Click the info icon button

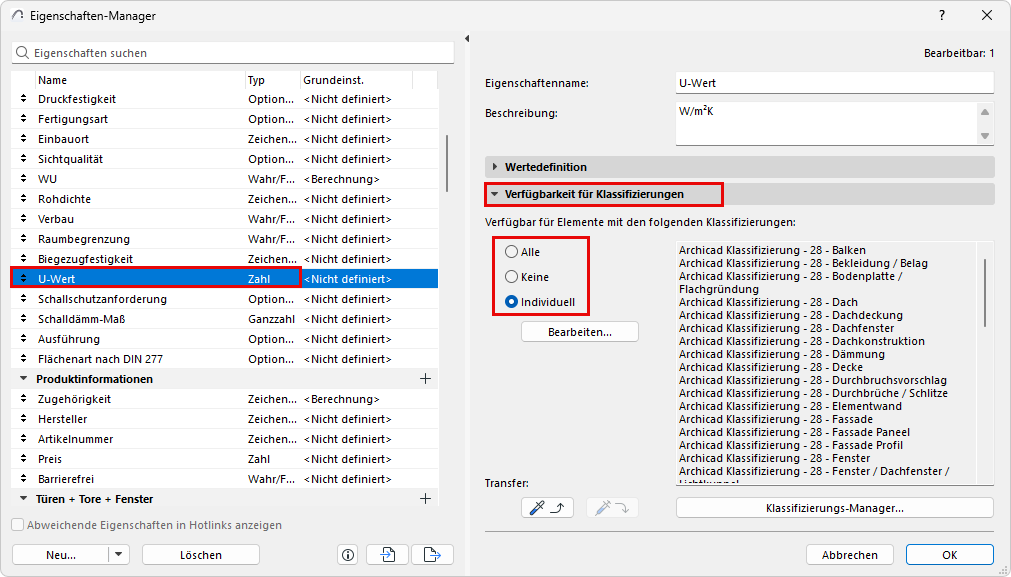(348, 554)
